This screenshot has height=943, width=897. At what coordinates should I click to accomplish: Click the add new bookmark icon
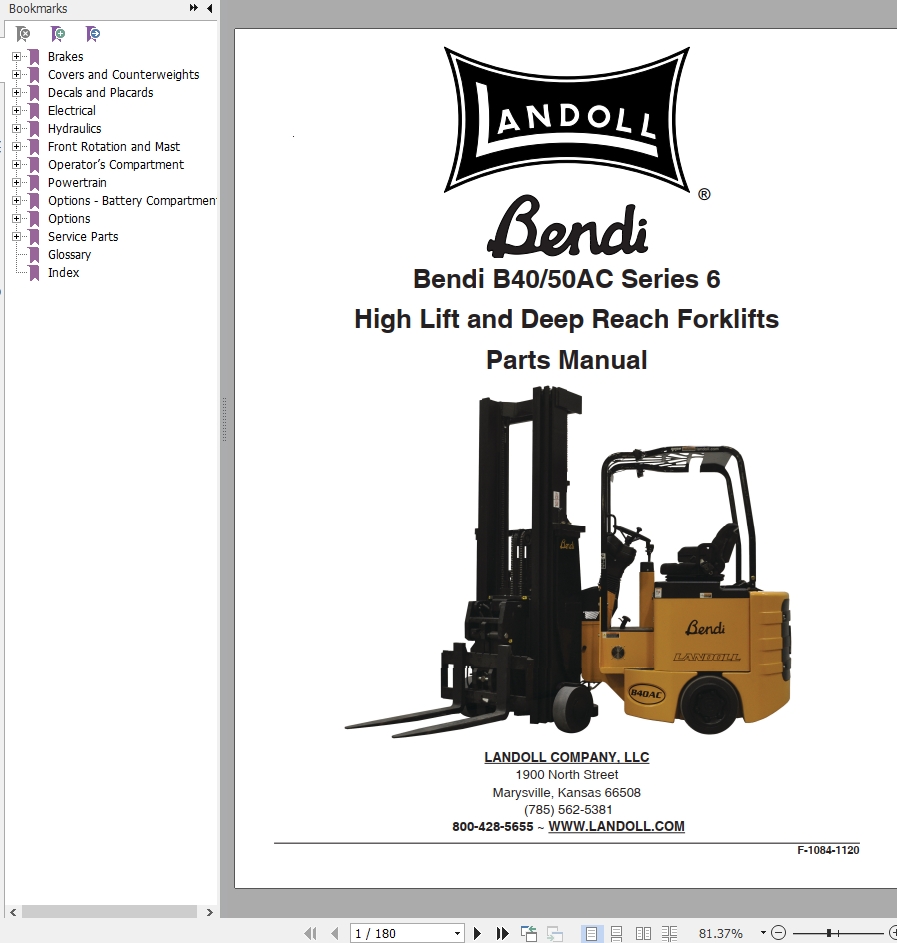pos(58,34)
